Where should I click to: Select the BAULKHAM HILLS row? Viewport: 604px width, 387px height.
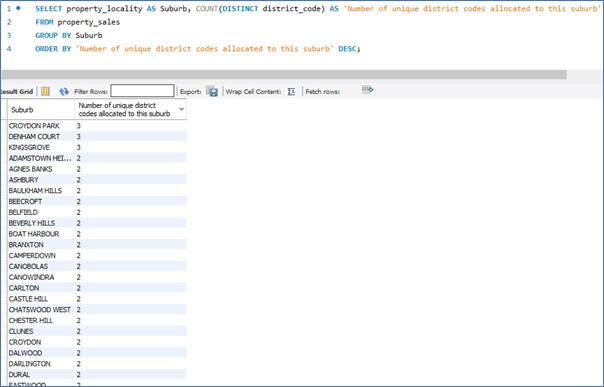97,191
